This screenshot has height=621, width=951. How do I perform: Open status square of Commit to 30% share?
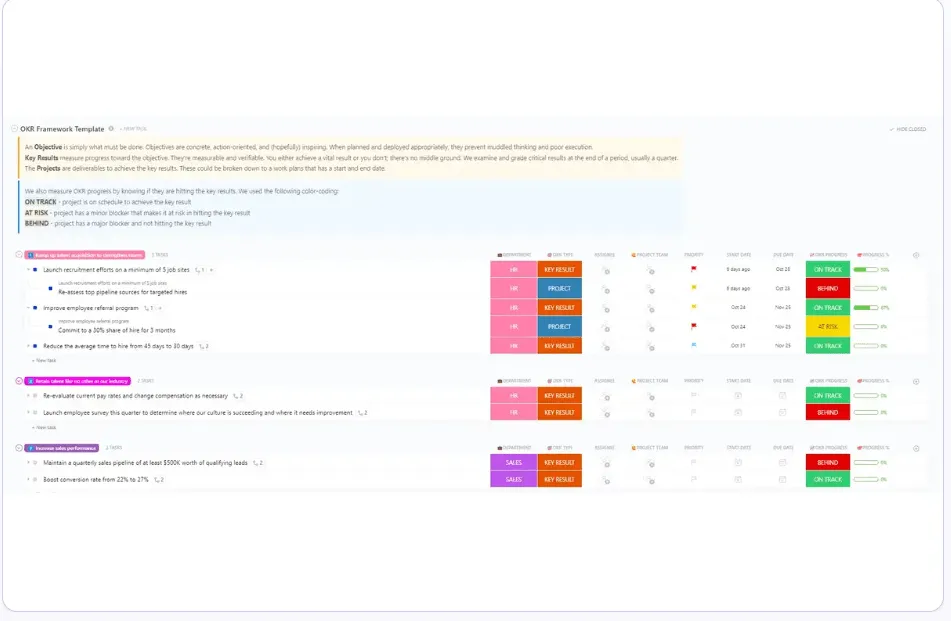click(x=50, y=327)
